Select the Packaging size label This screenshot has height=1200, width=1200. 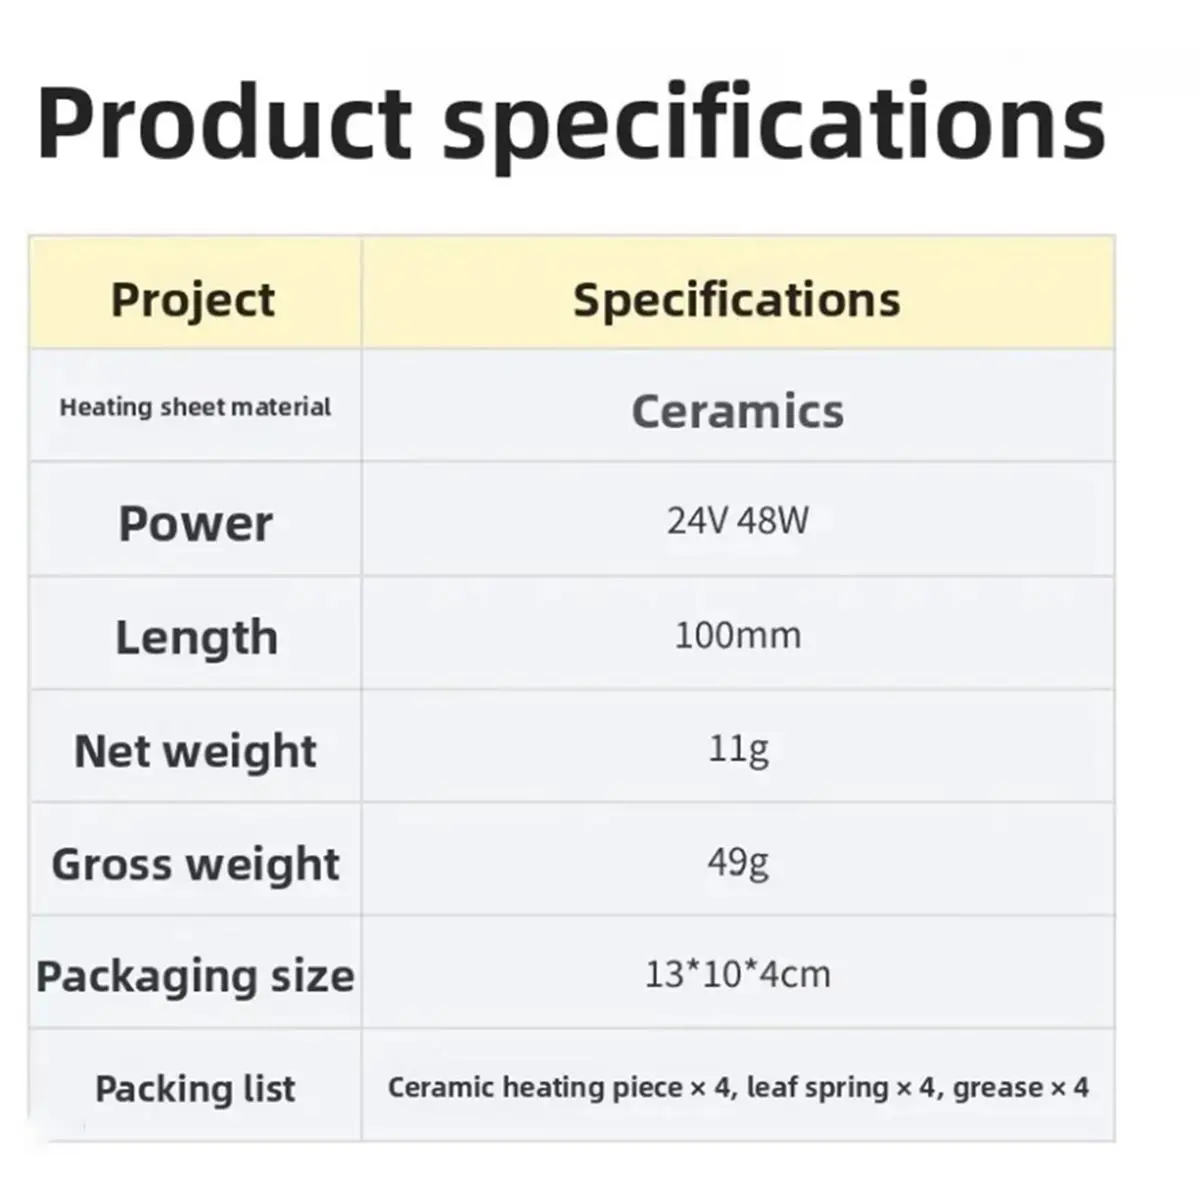pos(195,977)
